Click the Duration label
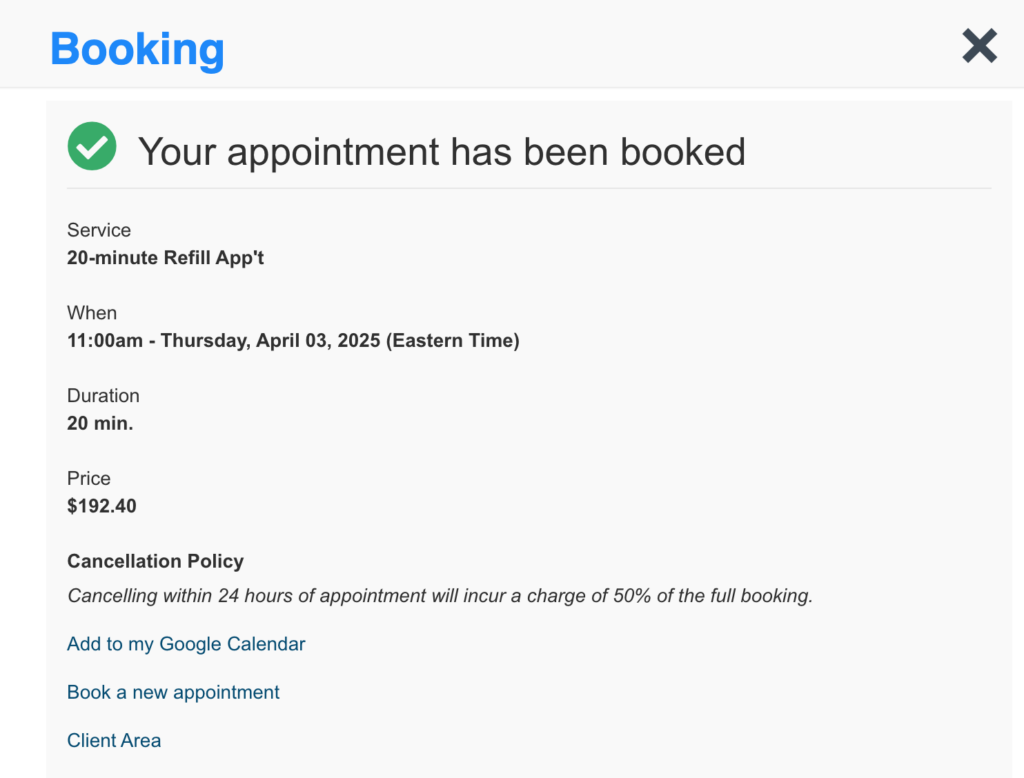Image resolution: width=1024 pixels, height=778 pixels. [x=103, y=396]
